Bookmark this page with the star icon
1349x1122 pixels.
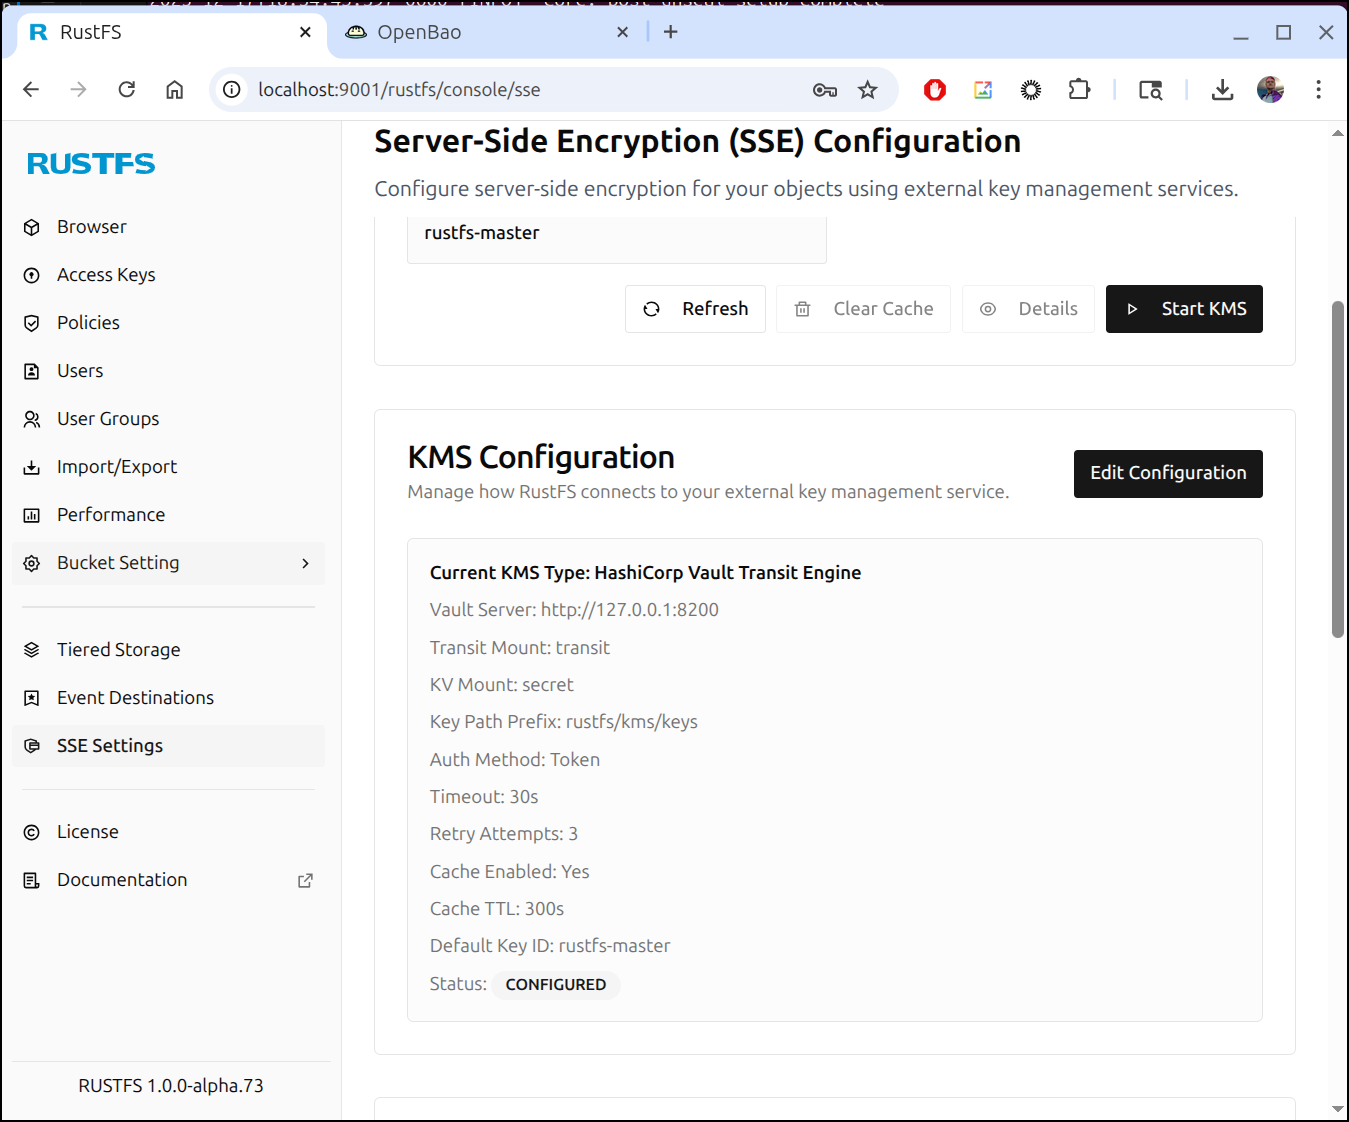pyautogui.click(x=867, y=90)
